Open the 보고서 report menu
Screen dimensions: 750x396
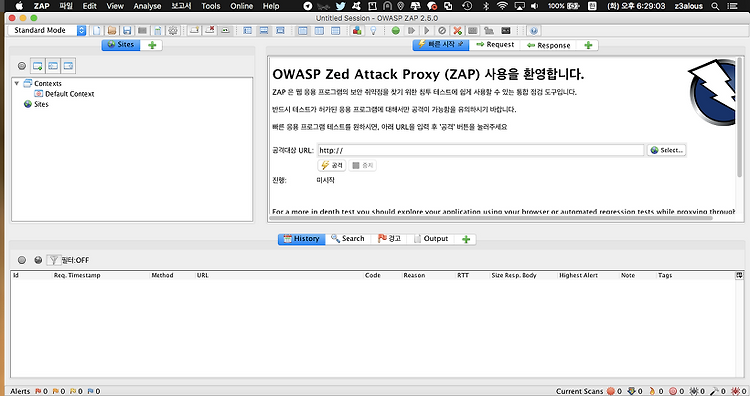click(181, 6)
